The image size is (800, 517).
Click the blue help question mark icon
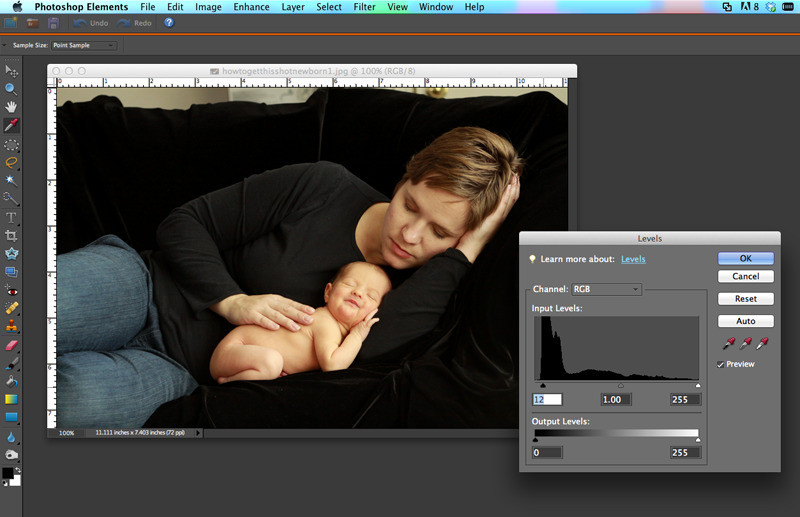point(169,23)
